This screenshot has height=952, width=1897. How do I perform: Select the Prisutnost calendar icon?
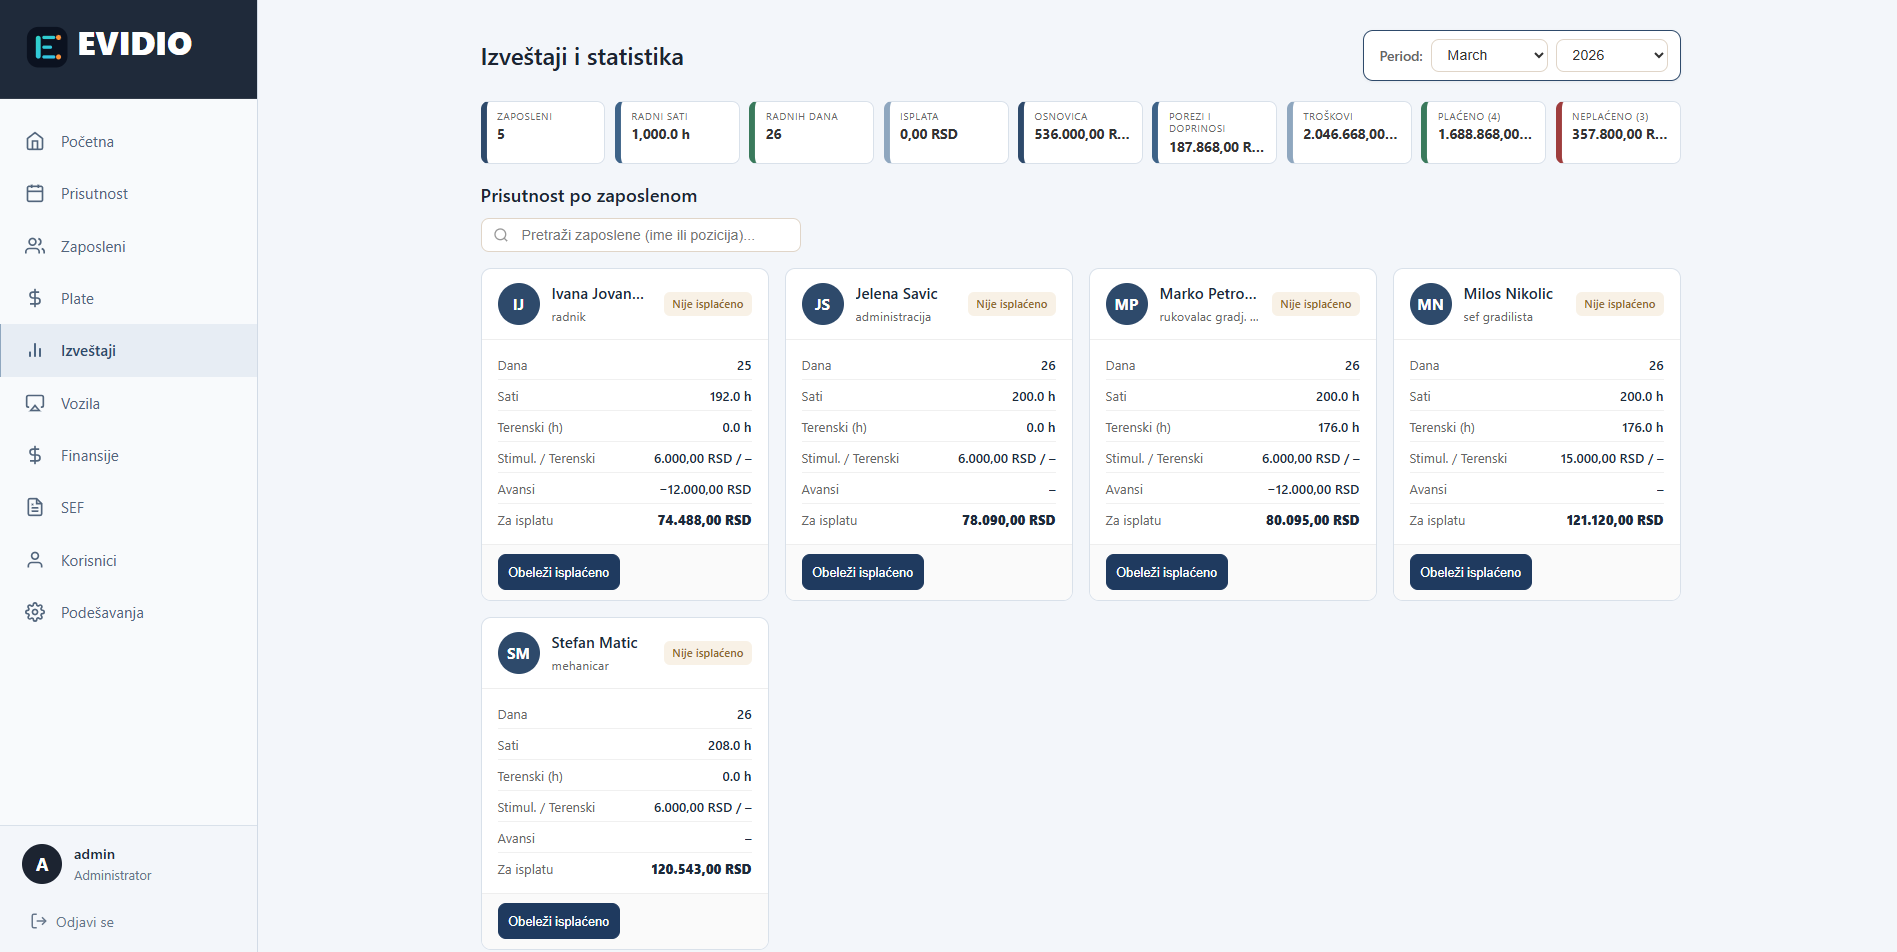point(36,193)
